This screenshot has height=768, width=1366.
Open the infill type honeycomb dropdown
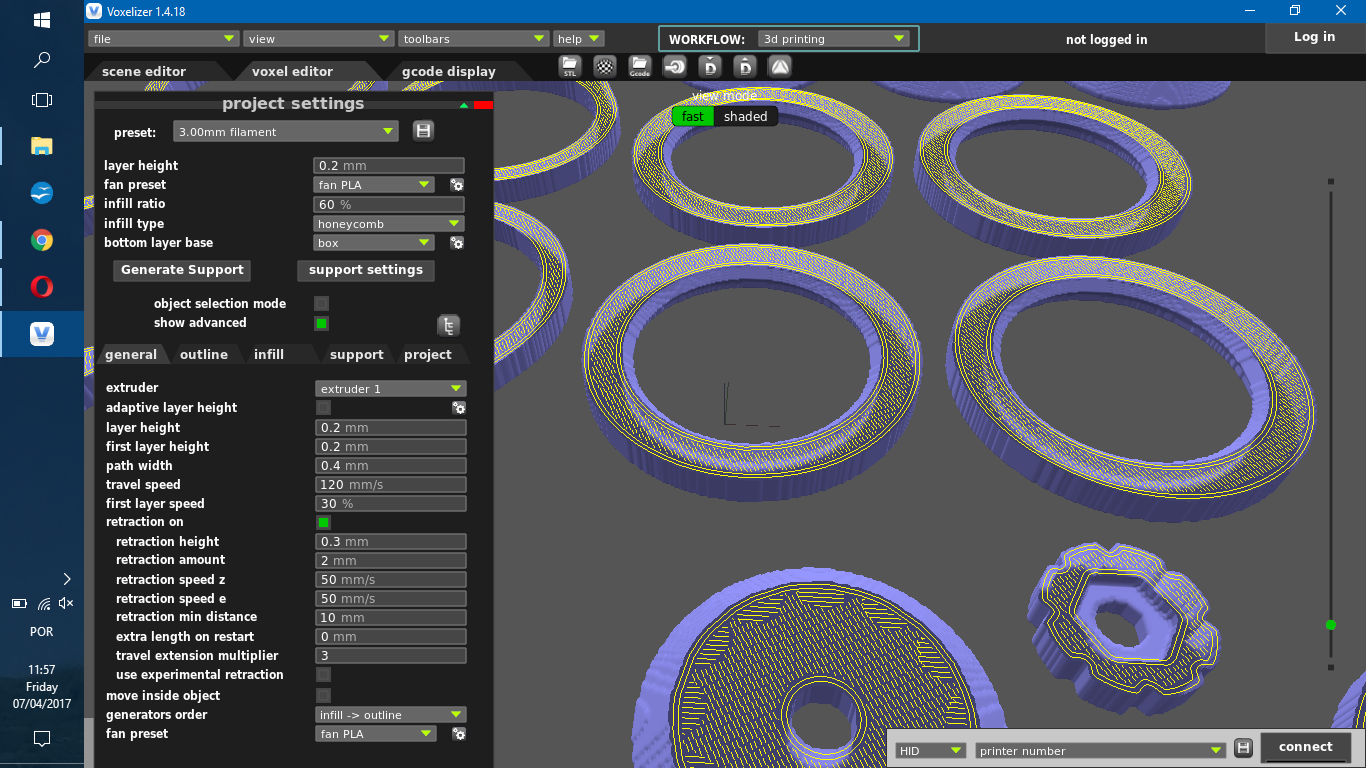coord(389,224)
